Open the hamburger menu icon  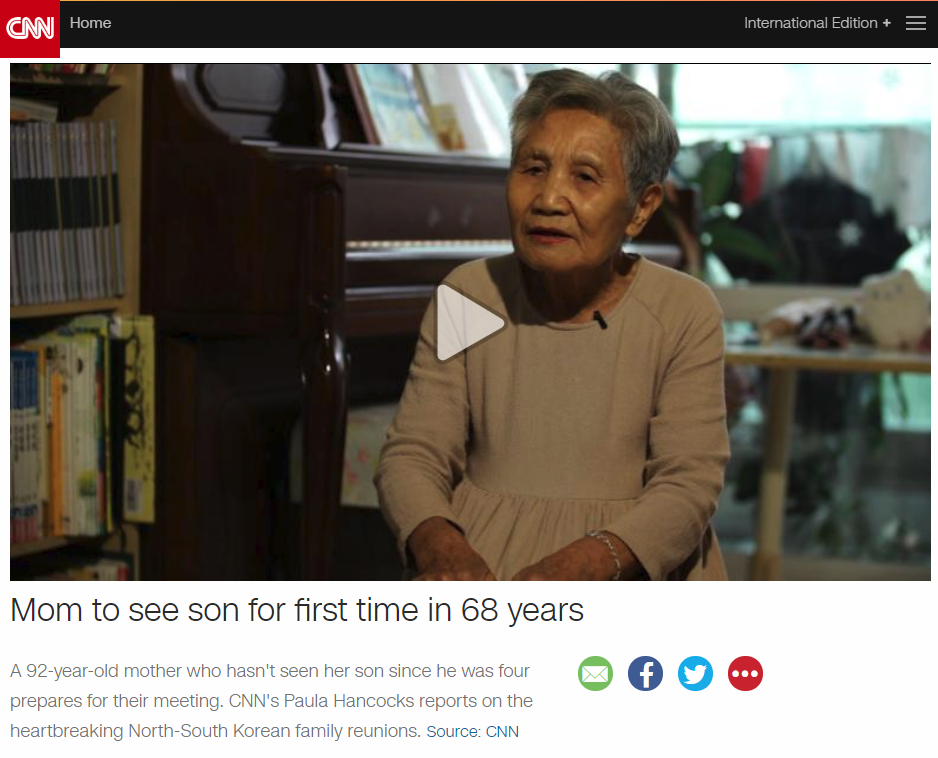coord(915,23)
